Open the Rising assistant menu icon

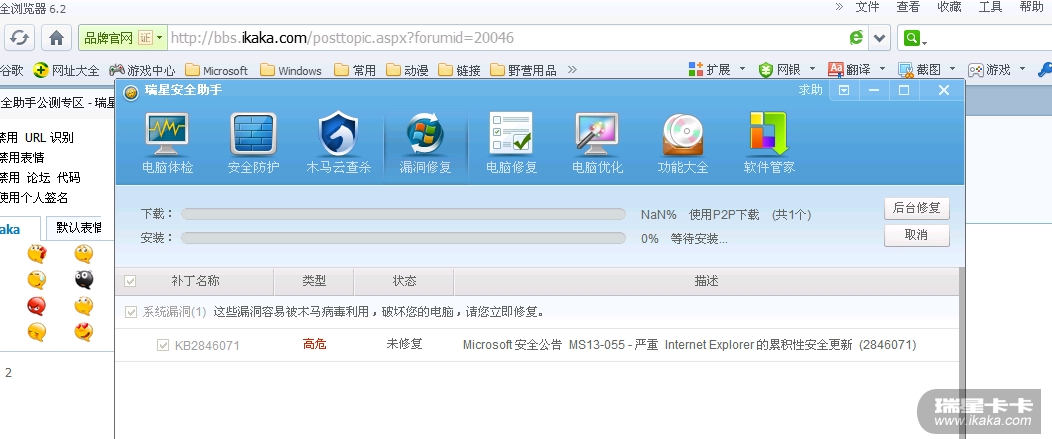coord(844,90)
